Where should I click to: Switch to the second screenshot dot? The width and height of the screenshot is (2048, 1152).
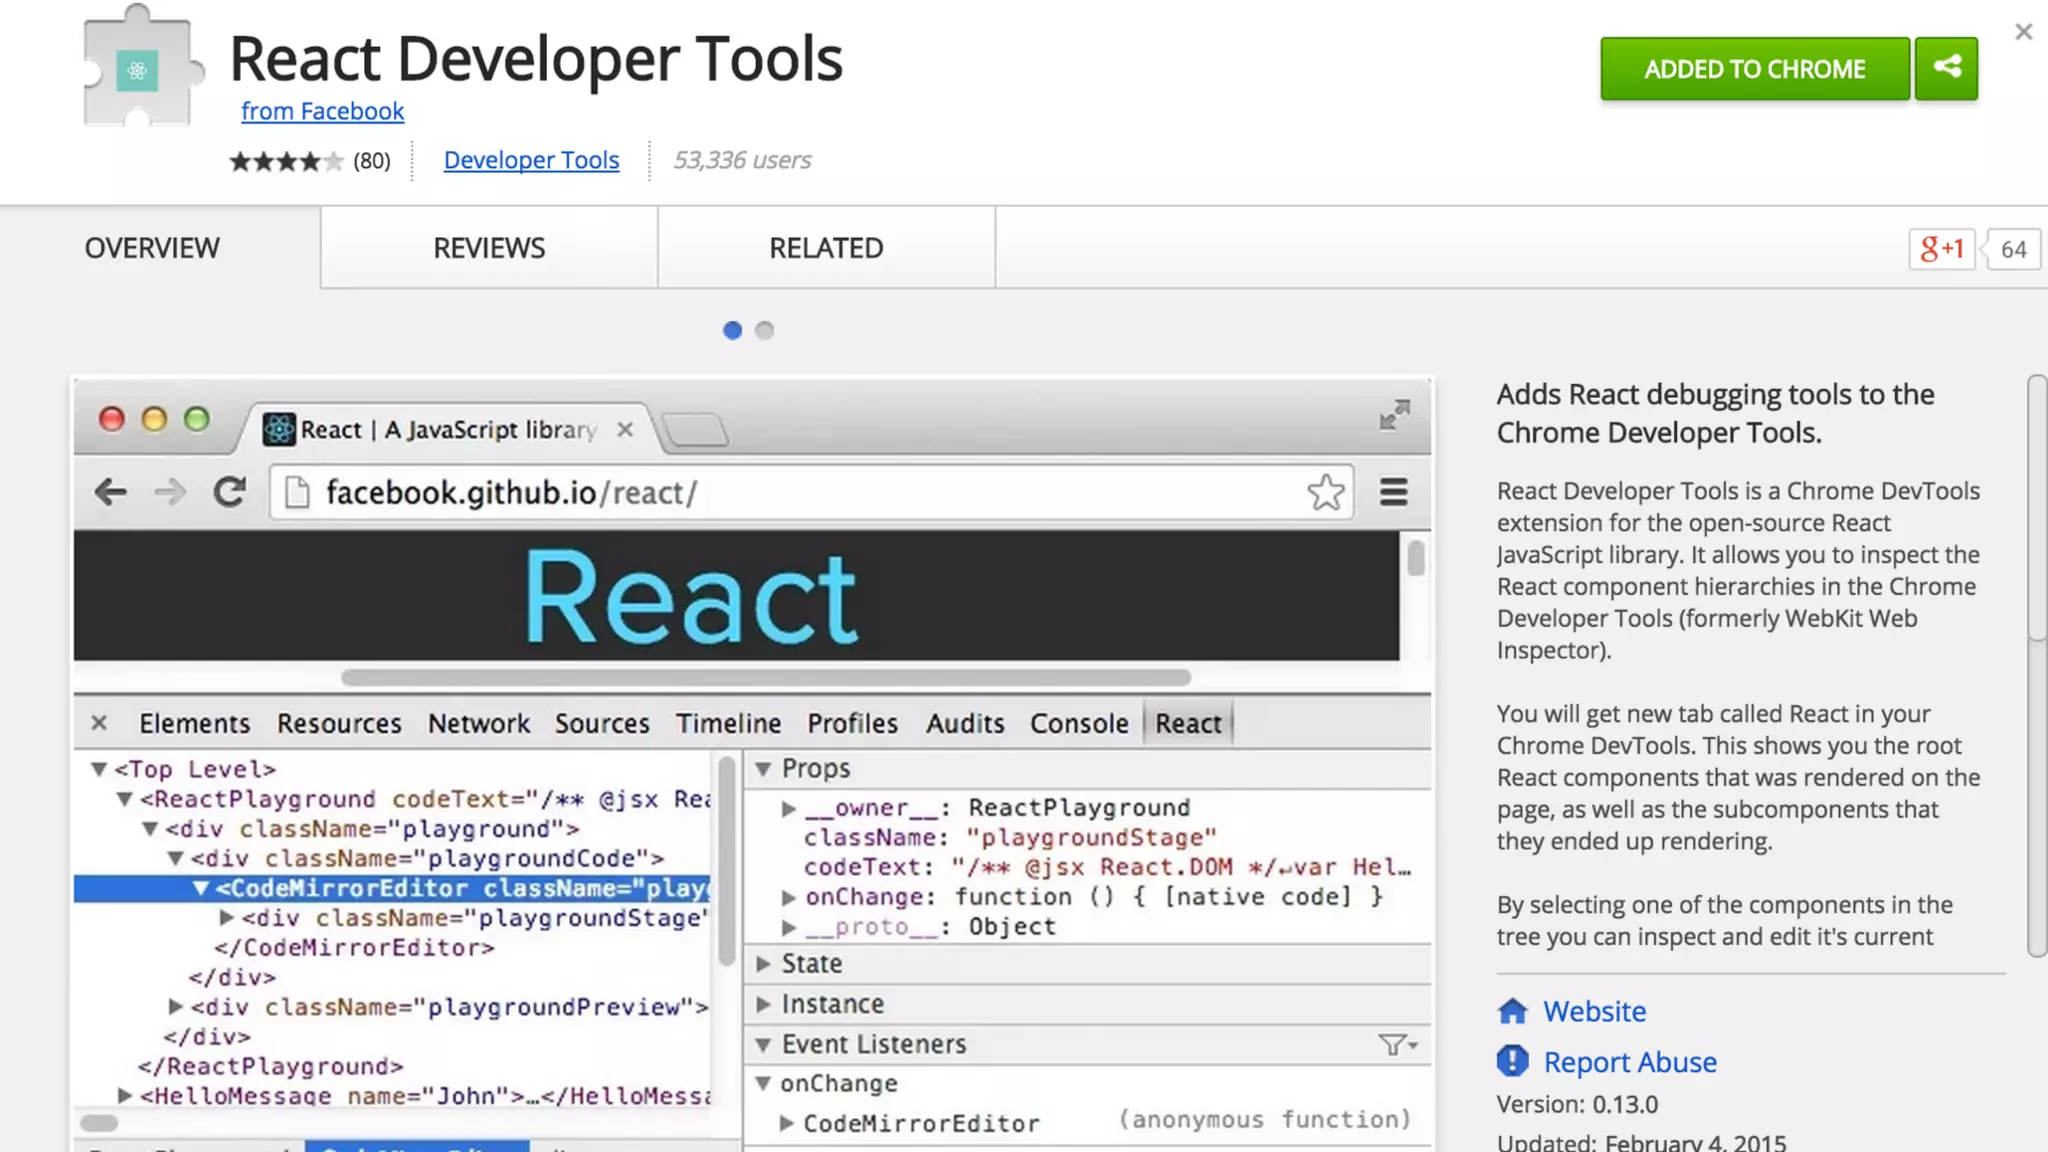point(765,330)
